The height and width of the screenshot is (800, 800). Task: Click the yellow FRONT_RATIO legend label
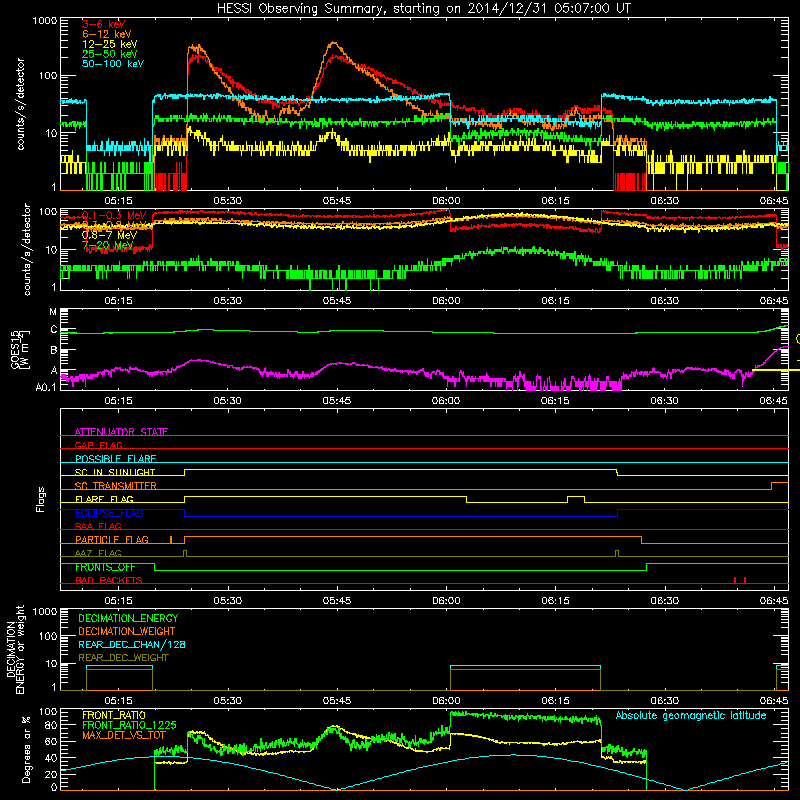114,715
